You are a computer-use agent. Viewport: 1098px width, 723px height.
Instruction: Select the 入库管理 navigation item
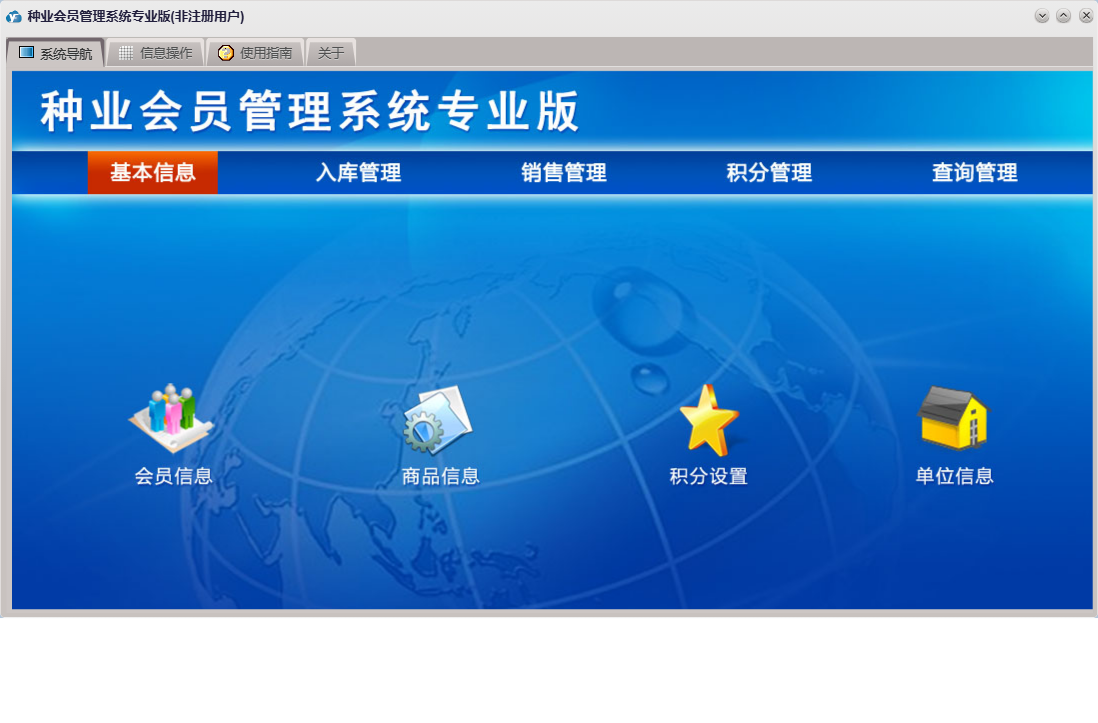pyautogui.click(x=359, y=172)
